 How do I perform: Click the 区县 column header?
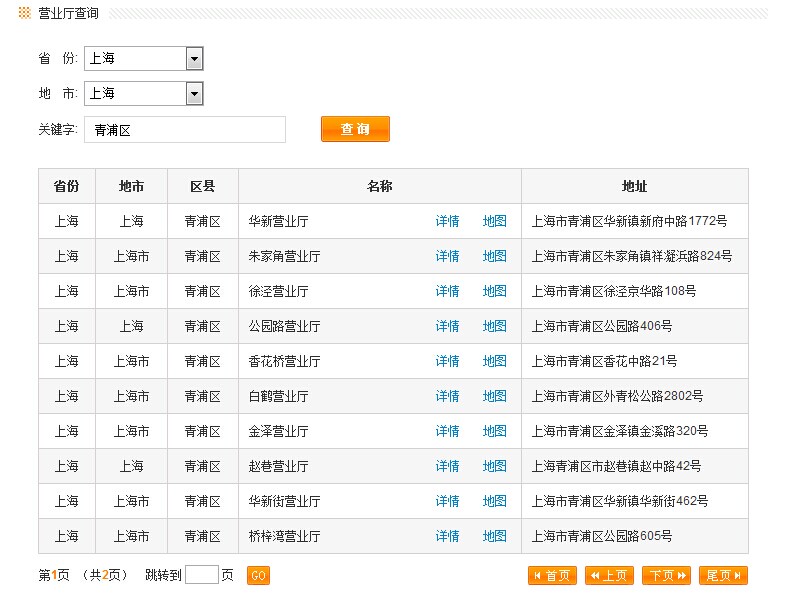[203, 186]
